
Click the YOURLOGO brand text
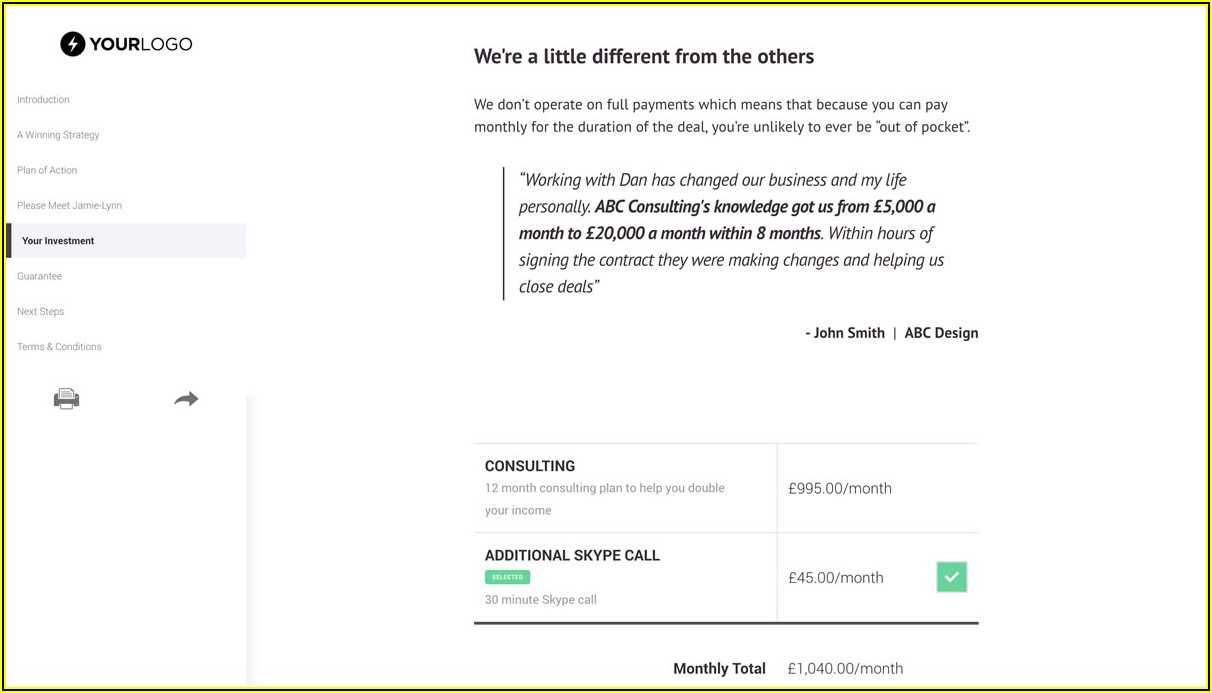140,44
